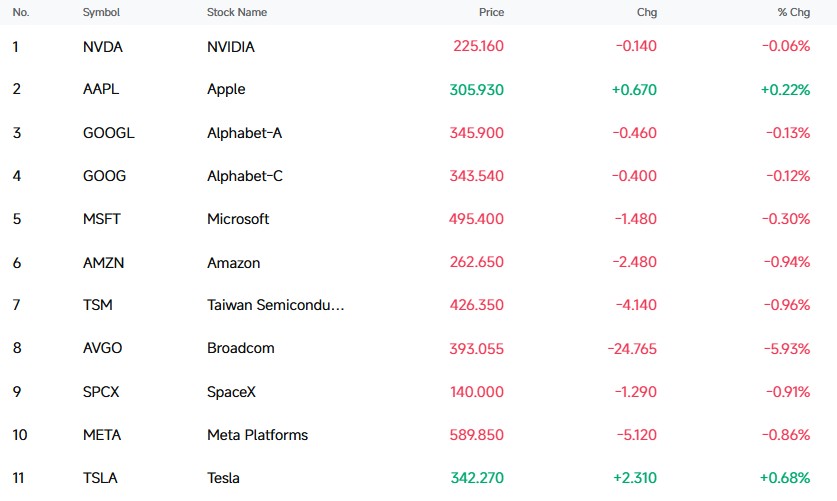The image size is (837, 501).
Task: Click the Chg column header
Action: click(x=646, y=12)
